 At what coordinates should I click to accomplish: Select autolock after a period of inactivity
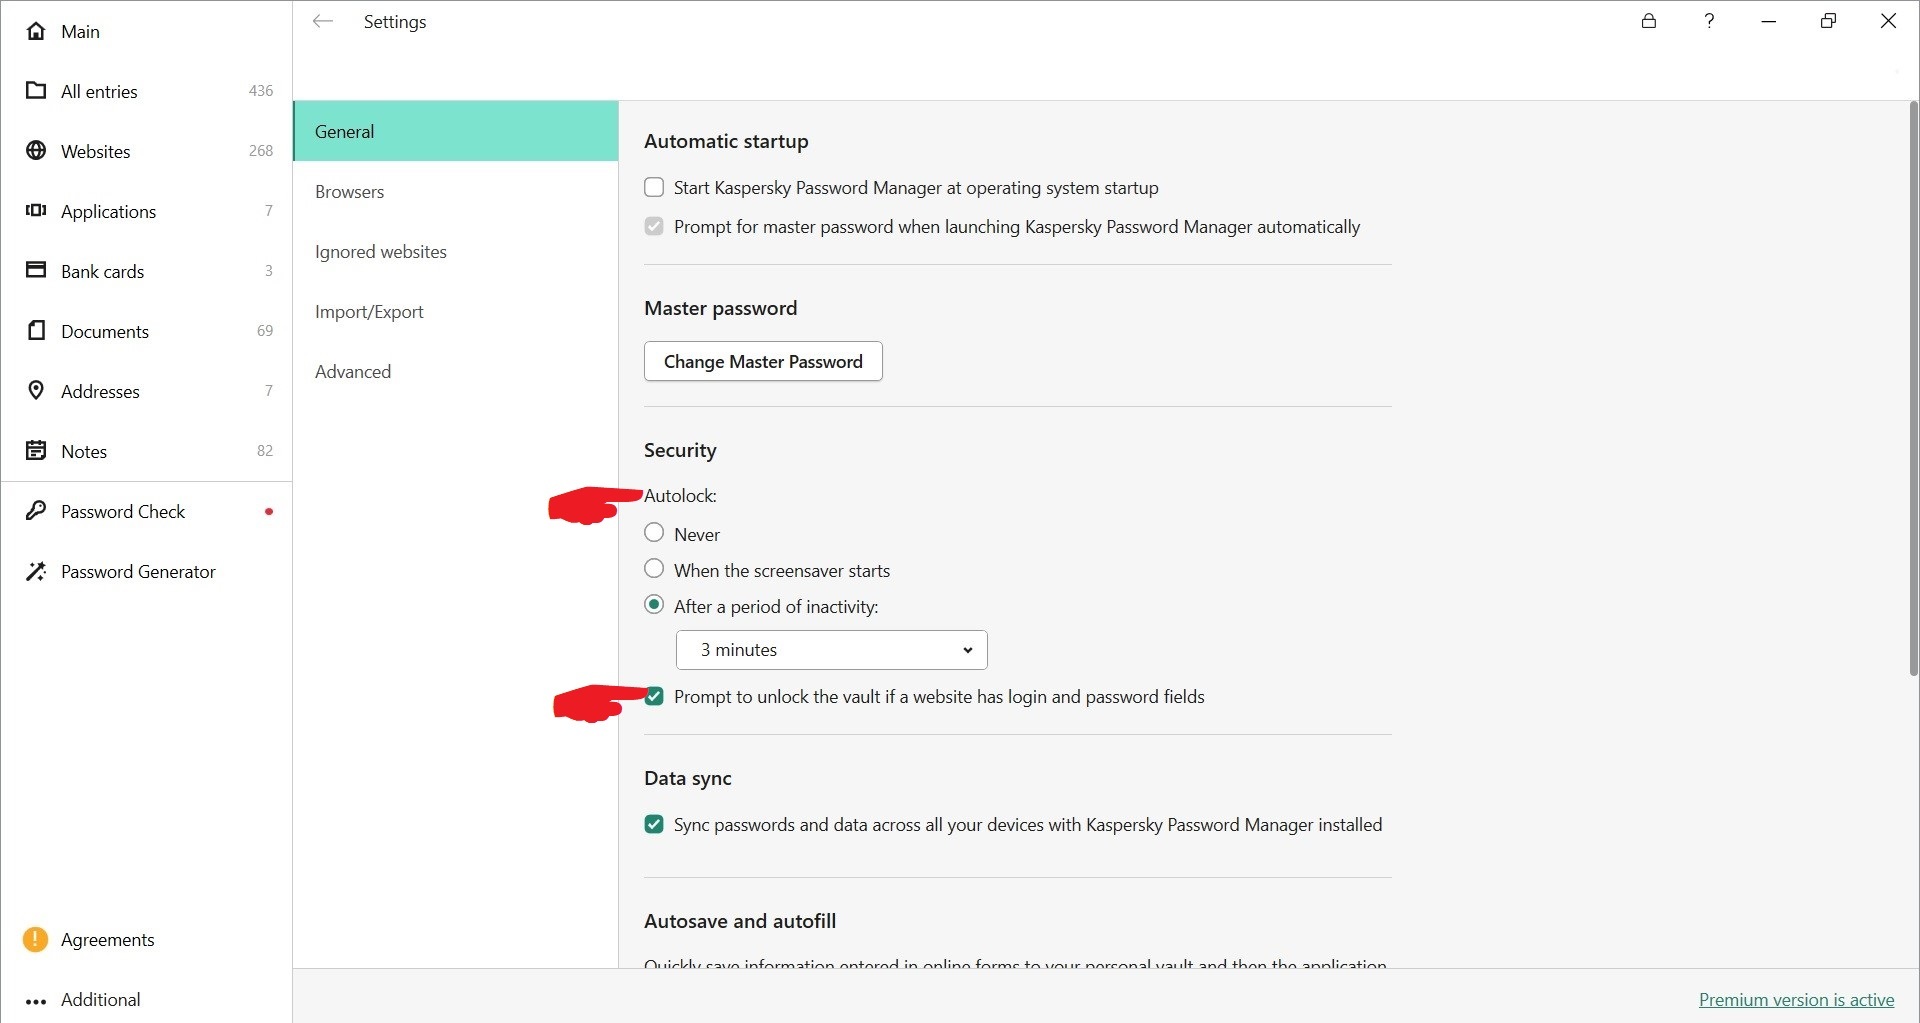[x=654, y=605]
